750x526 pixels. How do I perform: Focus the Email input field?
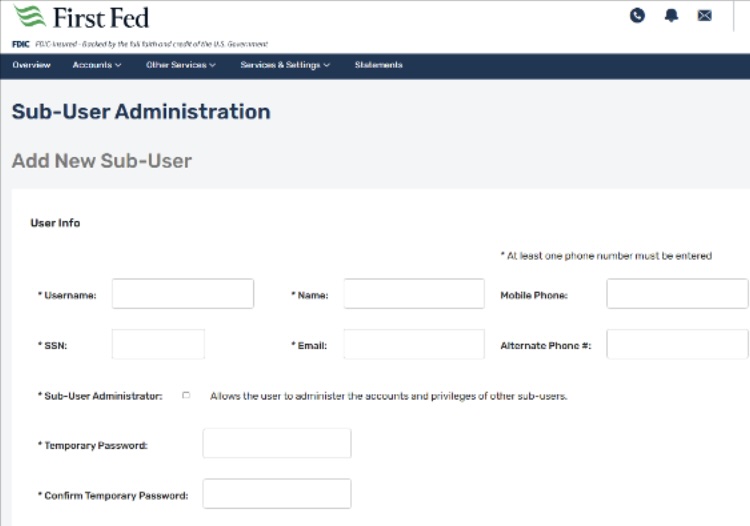pos(414,344)
